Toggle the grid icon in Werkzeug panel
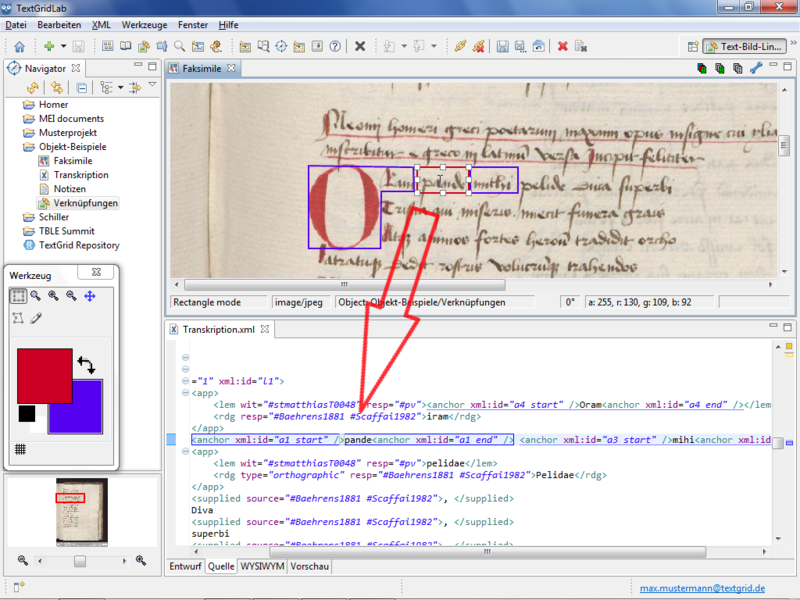The height and width of the screenshot is (600, 800). (x=19, y=449)
